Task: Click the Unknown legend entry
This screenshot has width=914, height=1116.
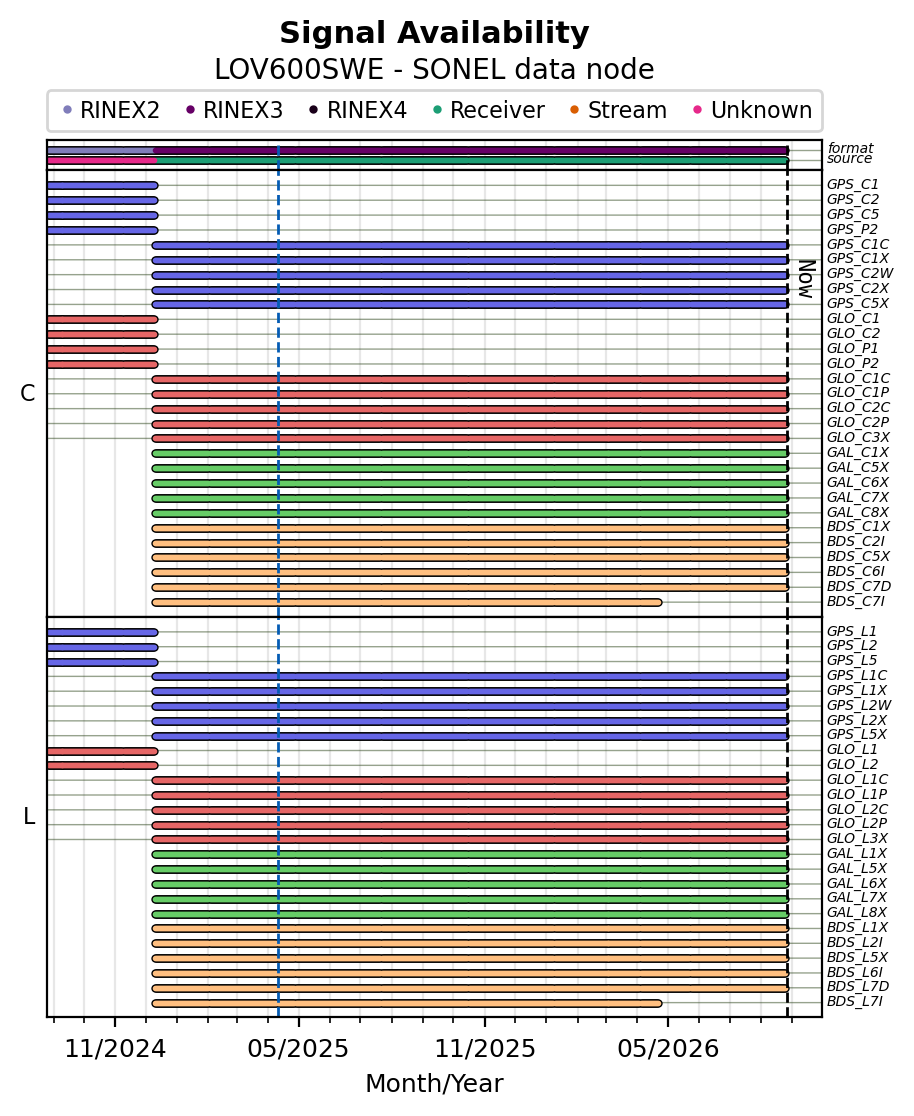Action: click(x=752, y=110)
